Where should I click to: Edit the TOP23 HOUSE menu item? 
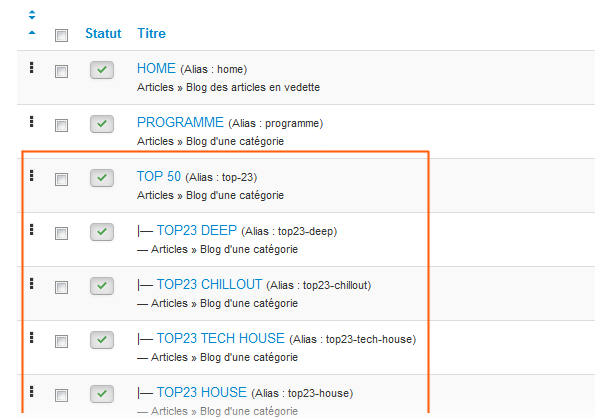202,393
